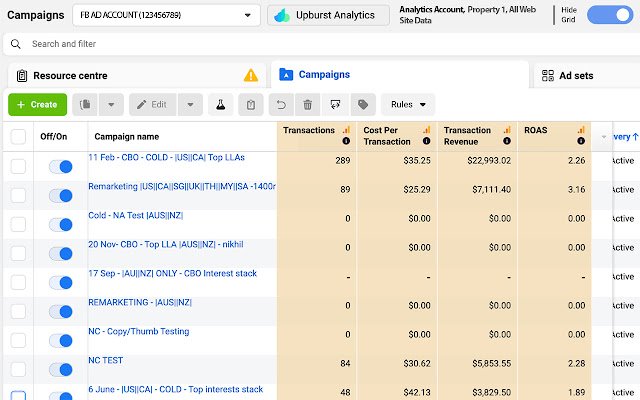The image size is (640, 400).
Task: Click the Off/On column header
Action: [x=53, y=137]
